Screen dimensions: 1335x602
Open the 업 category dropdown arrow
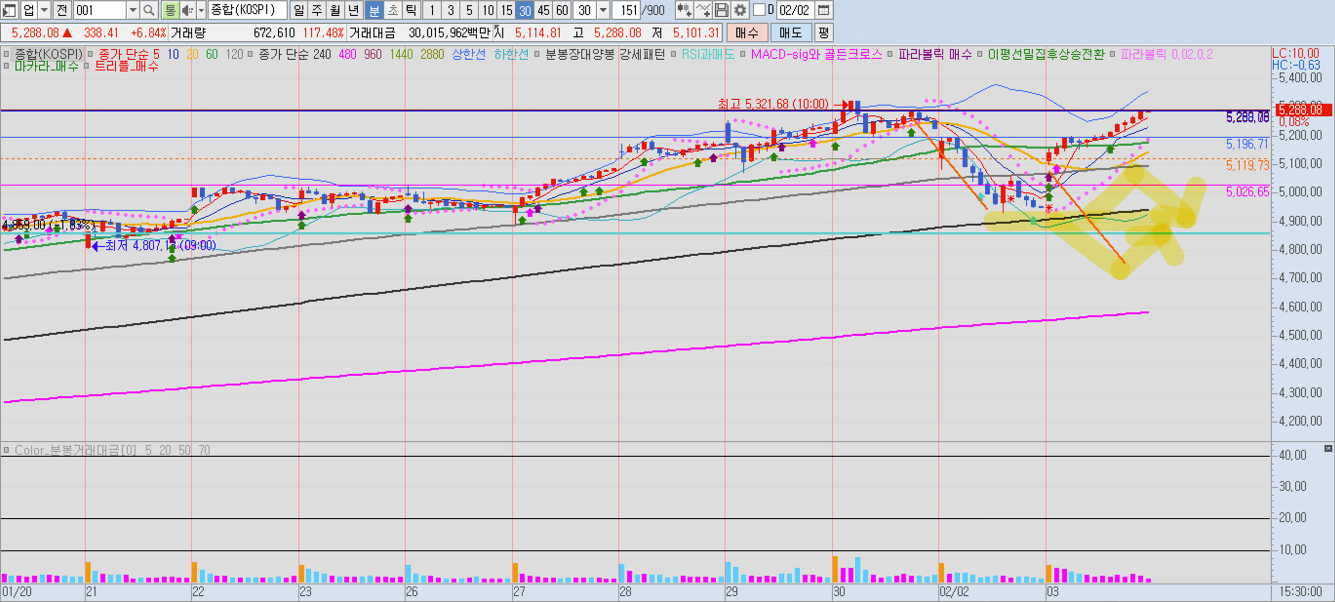tap(44, 10)
